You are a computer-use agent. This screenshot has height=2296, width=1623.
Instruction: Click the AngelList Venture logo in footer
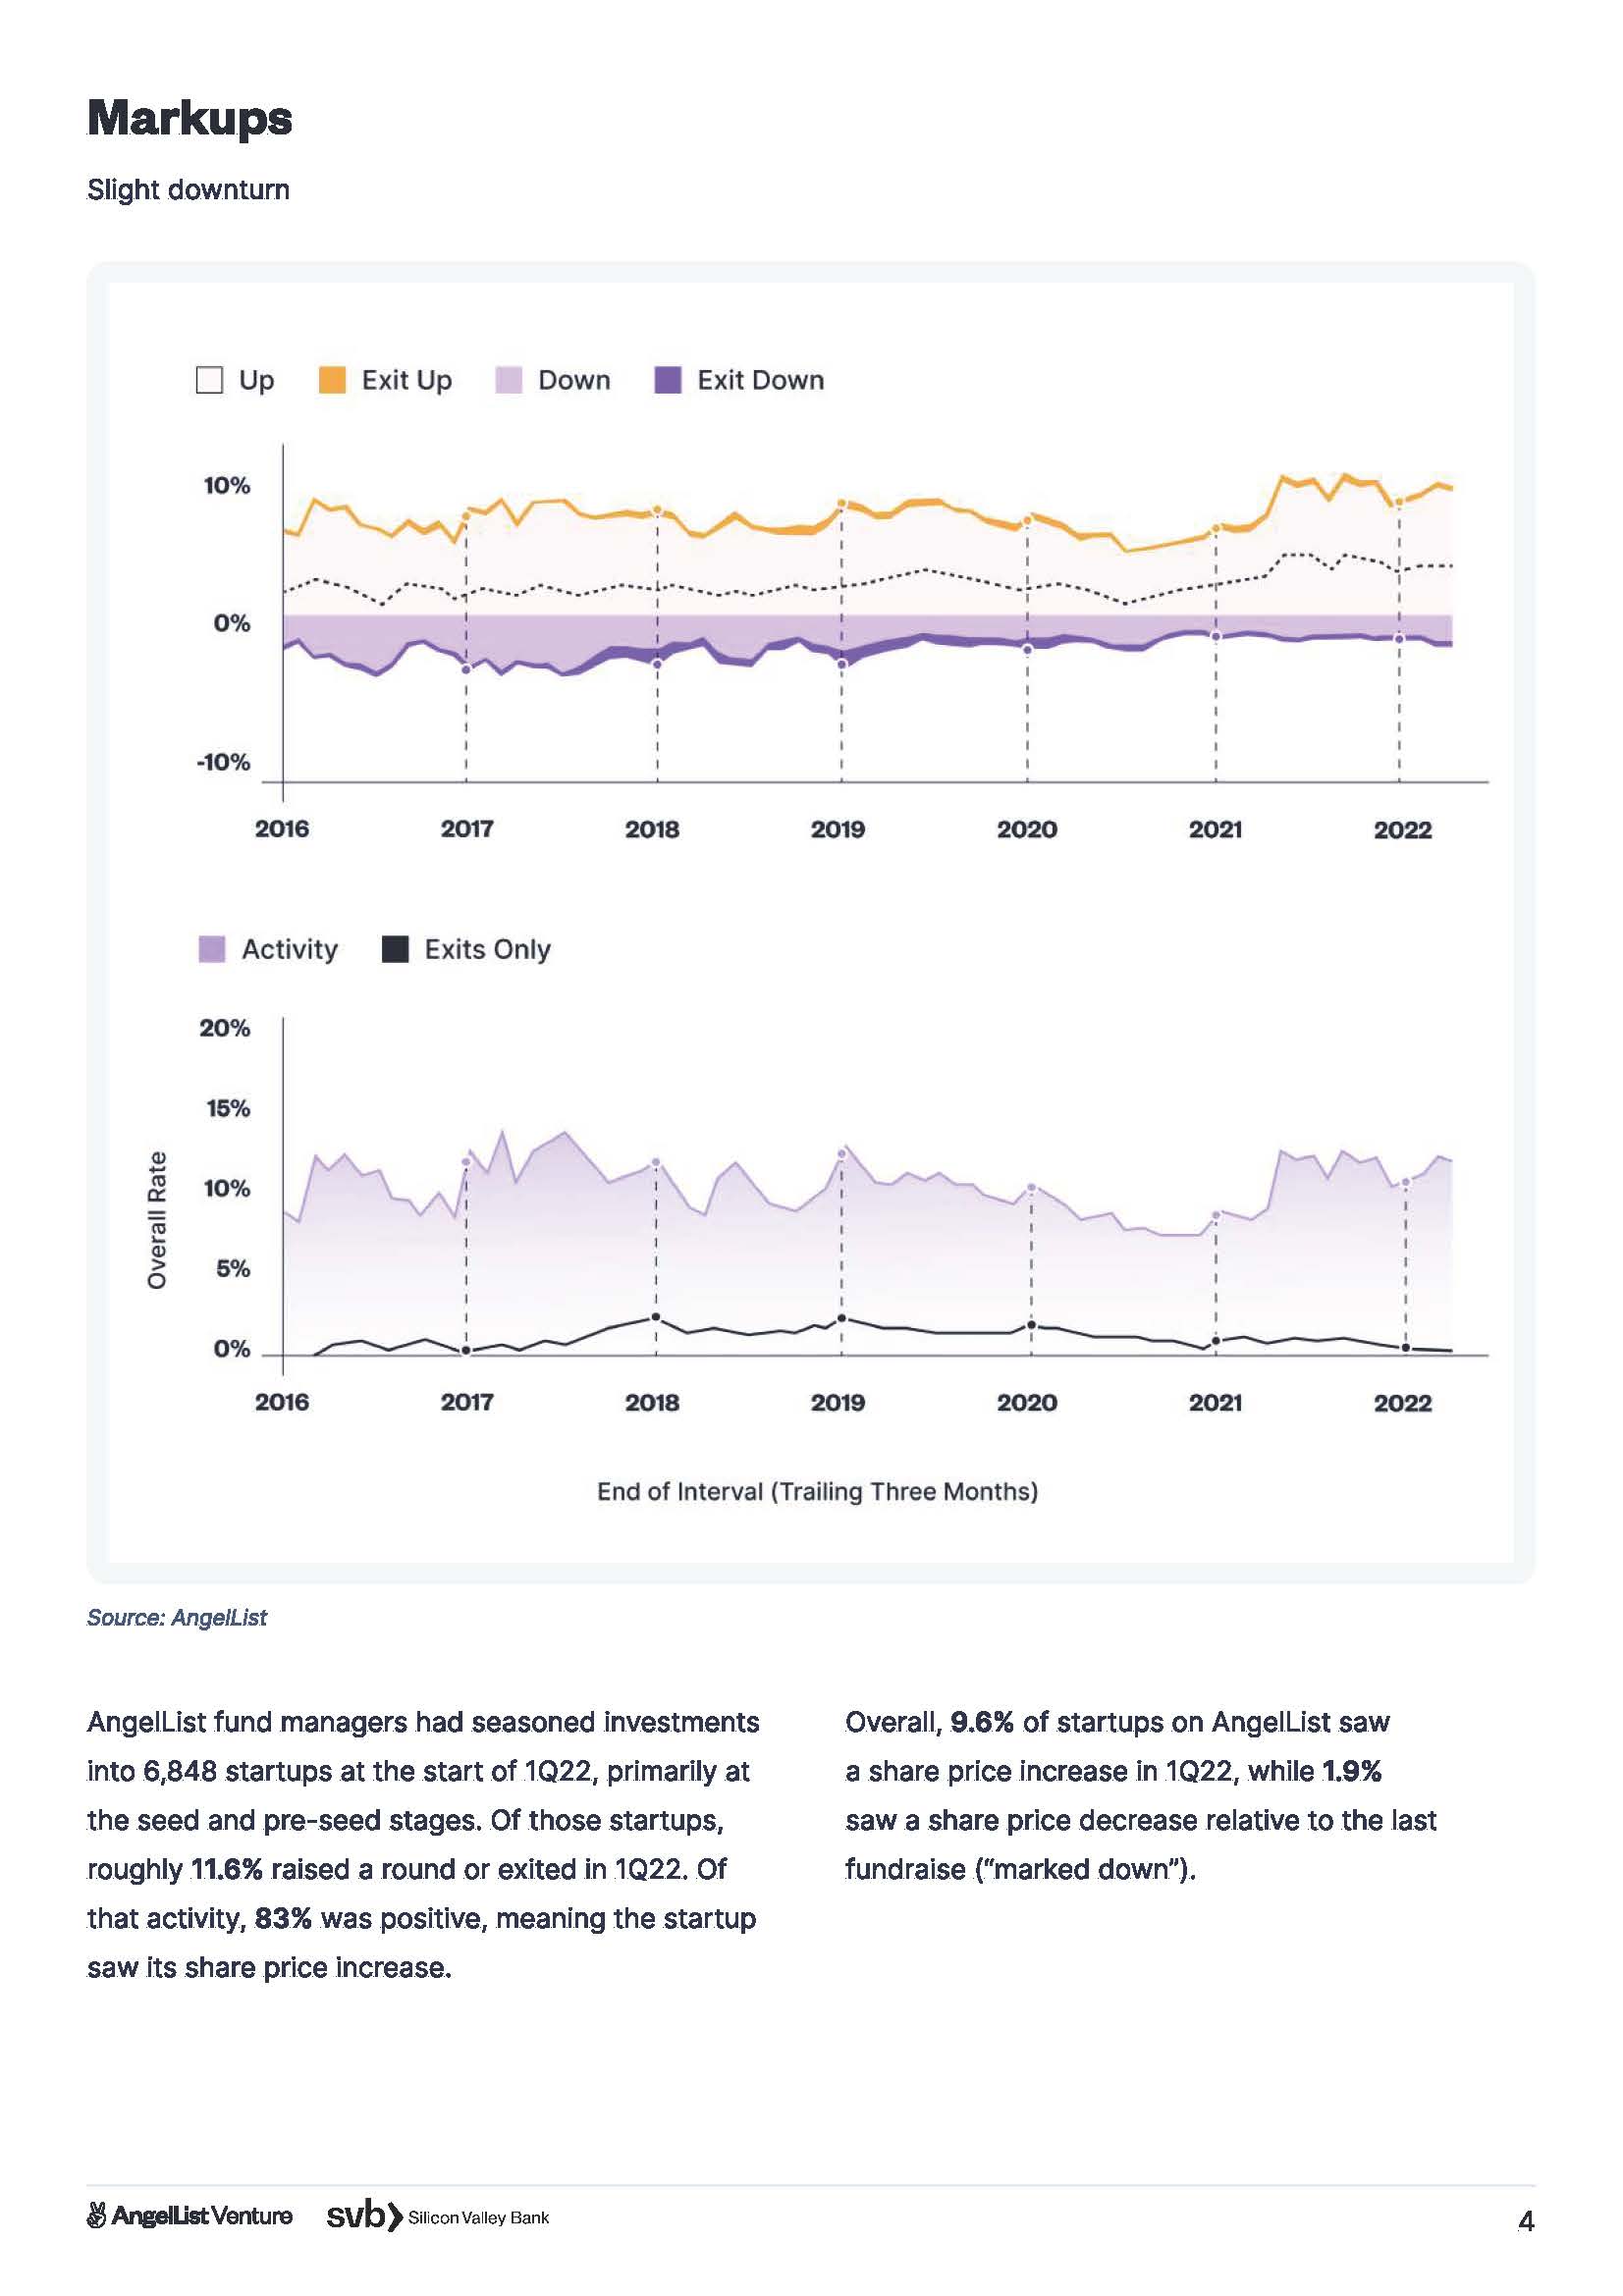coord(190,2216)
